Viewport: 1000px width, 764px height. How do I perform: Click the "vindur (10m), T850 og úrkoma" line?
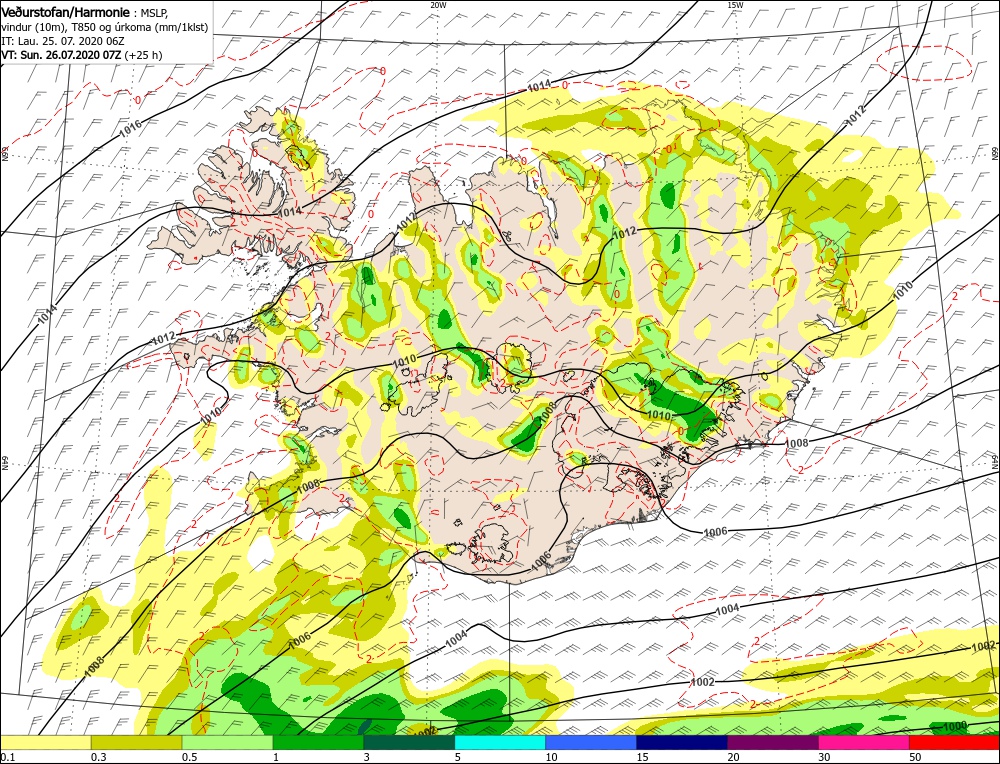pyautogui.click(x=105, y=27)
